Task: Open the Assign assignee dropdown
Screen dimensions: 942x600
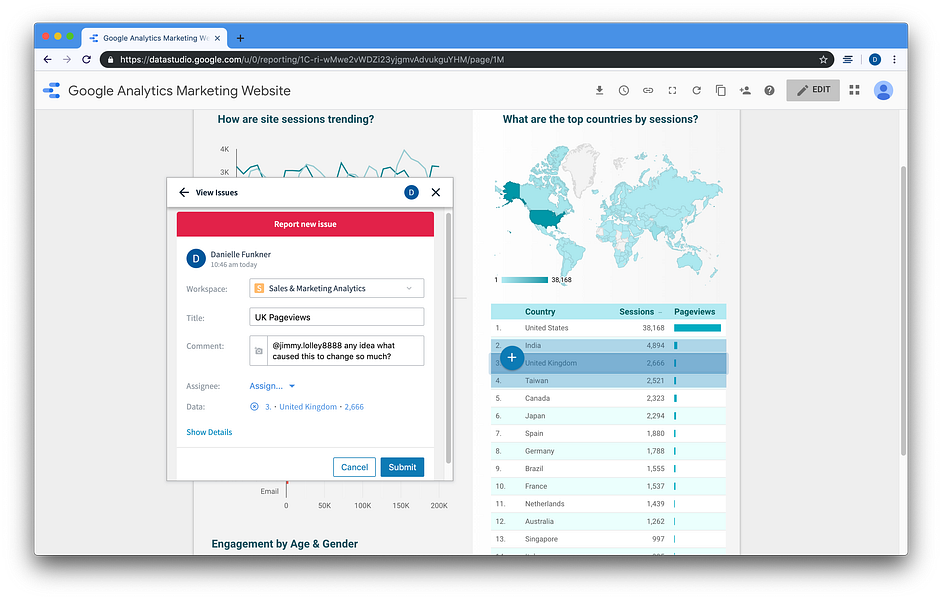Action: (x=272, y=386)
